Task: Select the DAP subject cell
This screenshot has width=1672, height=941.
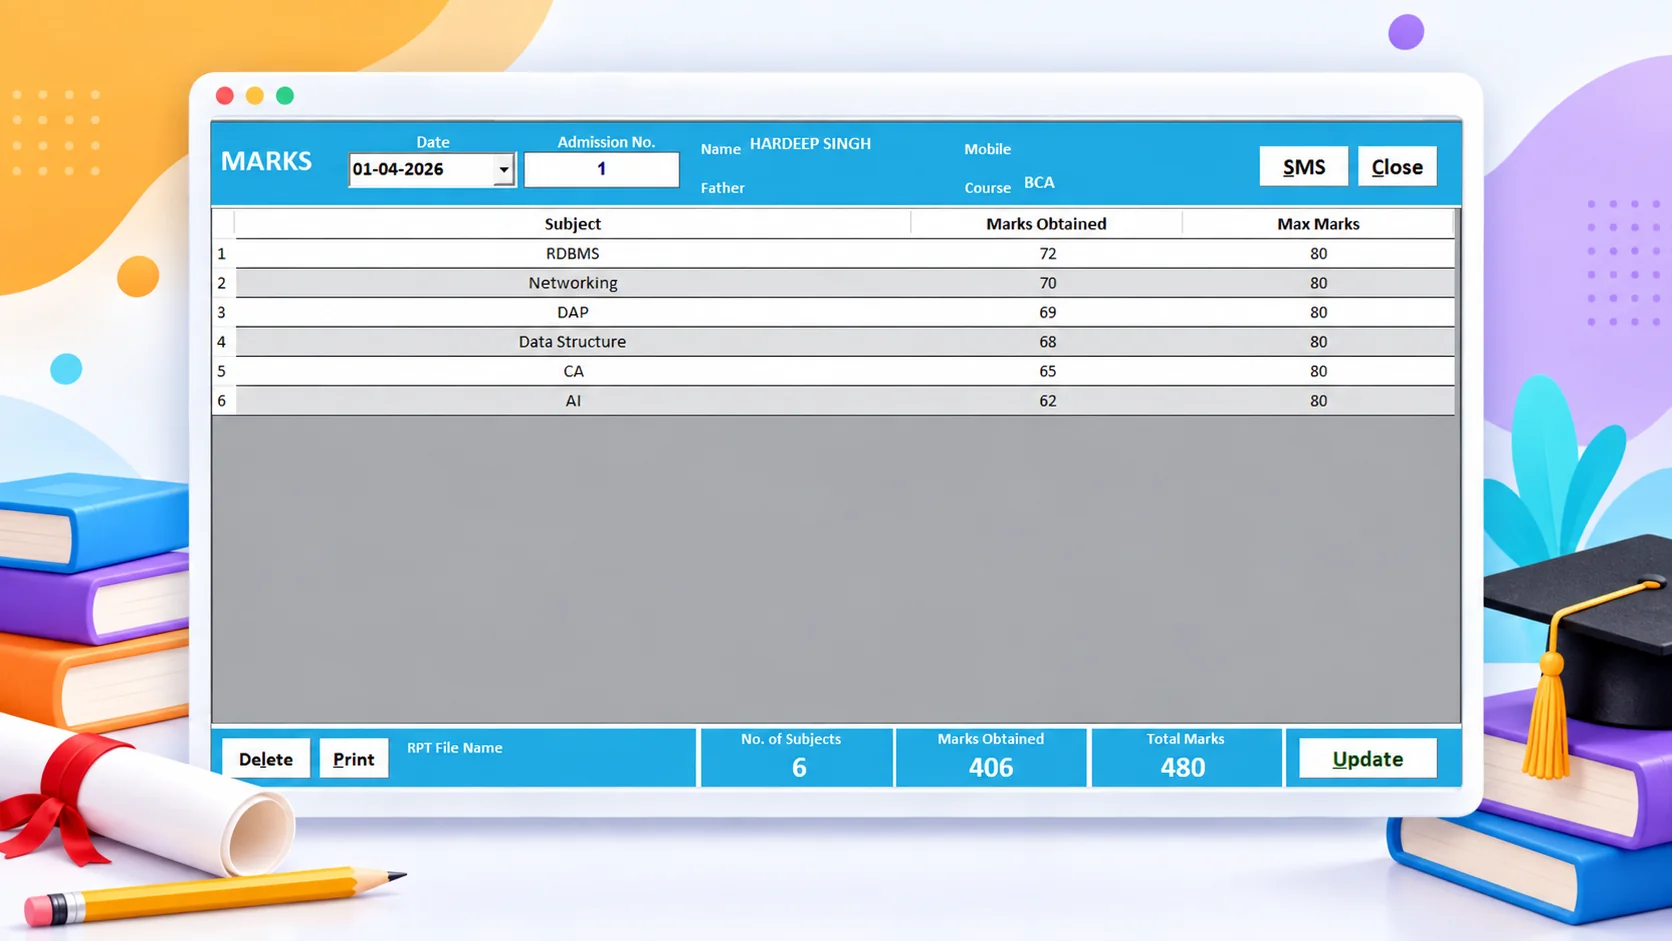Action: (572, 312)
